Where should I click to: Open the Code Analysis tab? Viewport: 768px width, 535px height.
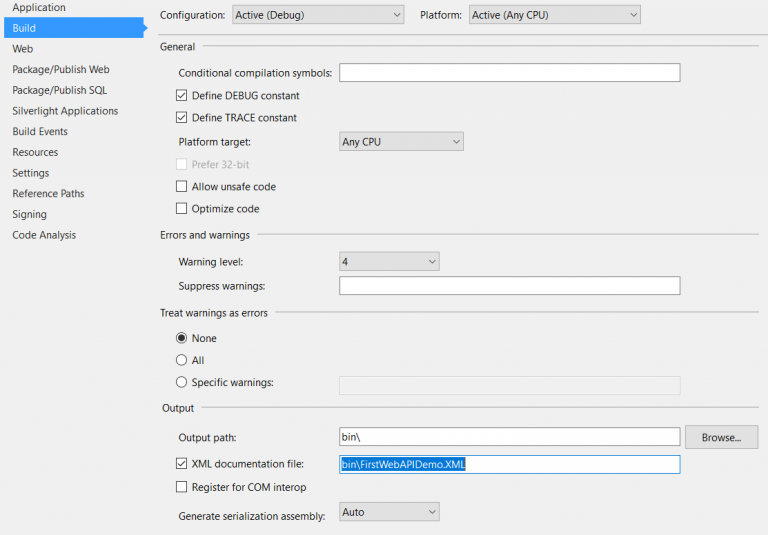(44, 235)
